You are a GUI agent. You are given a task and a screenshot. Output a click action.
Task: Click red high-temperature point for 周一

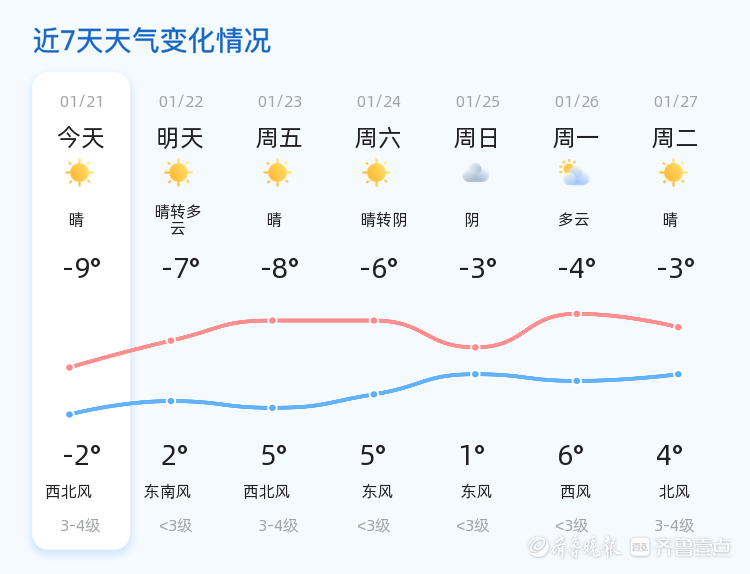click(x=577, y=314)
